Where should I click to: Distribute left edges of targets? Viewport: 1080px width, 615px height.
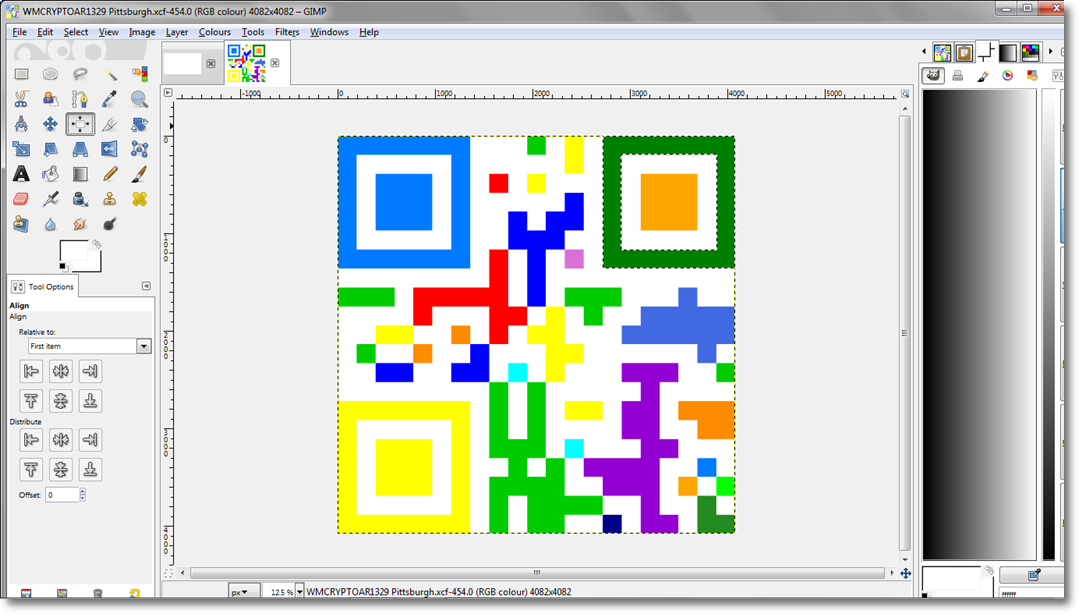click(31, 439)
